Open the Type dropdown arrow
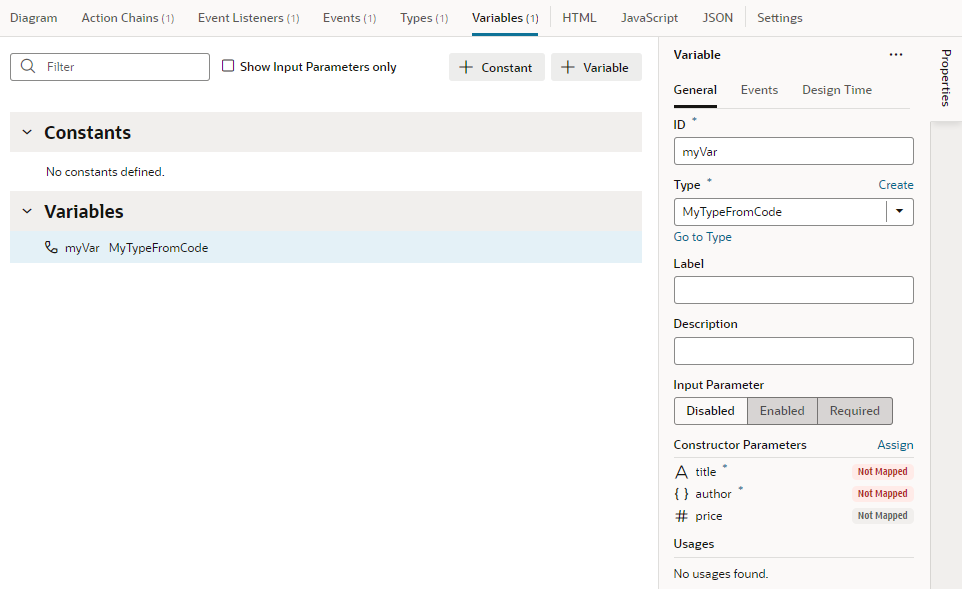 [899, 212]
